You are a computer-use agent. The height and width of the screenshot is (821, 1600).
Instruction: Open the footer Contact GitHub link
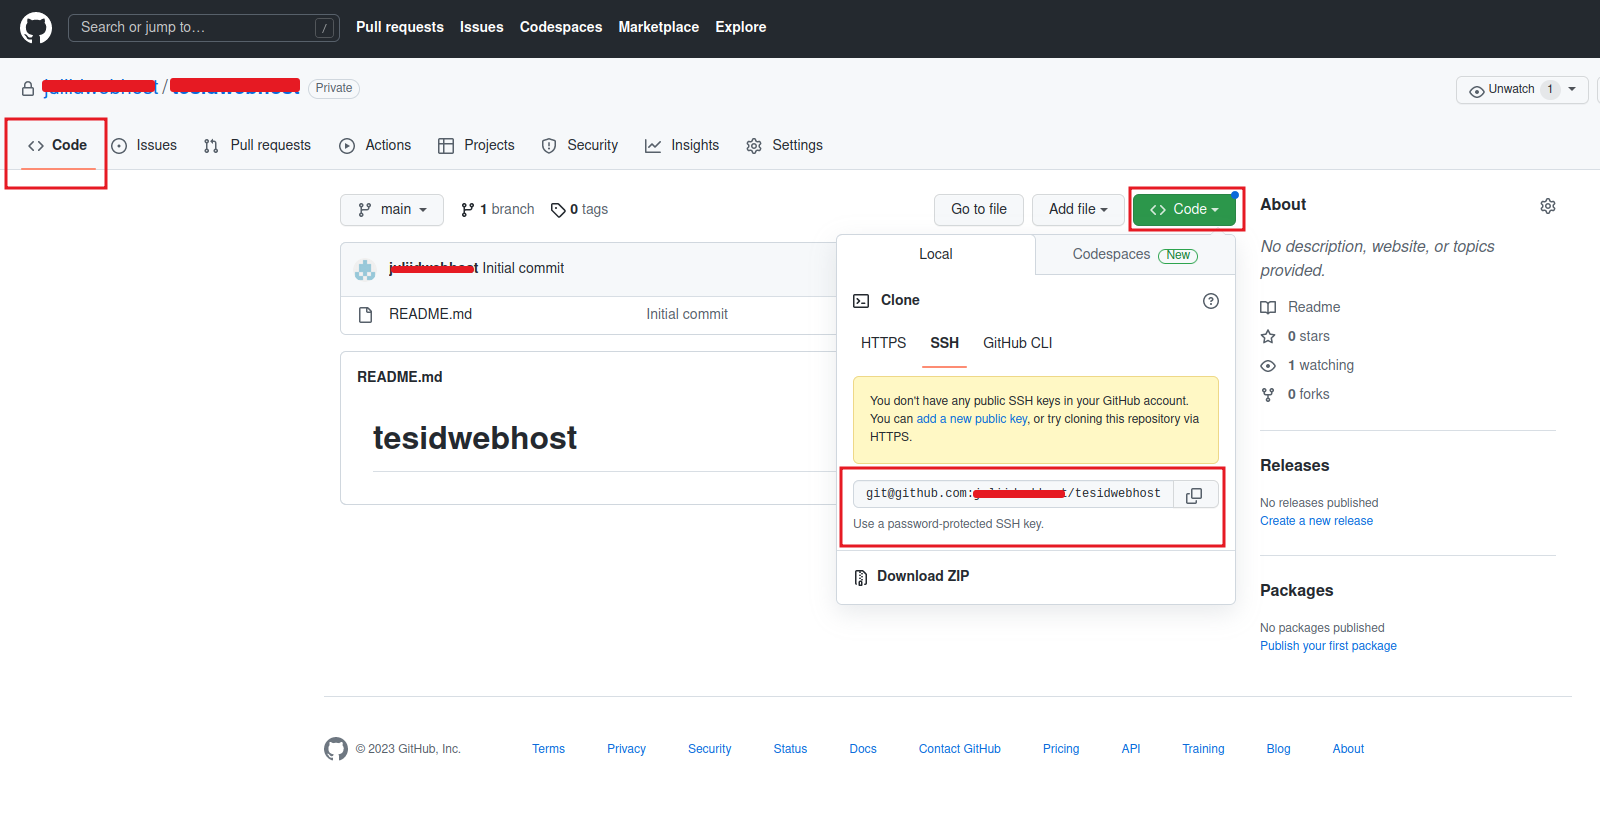tap(960, 750)
